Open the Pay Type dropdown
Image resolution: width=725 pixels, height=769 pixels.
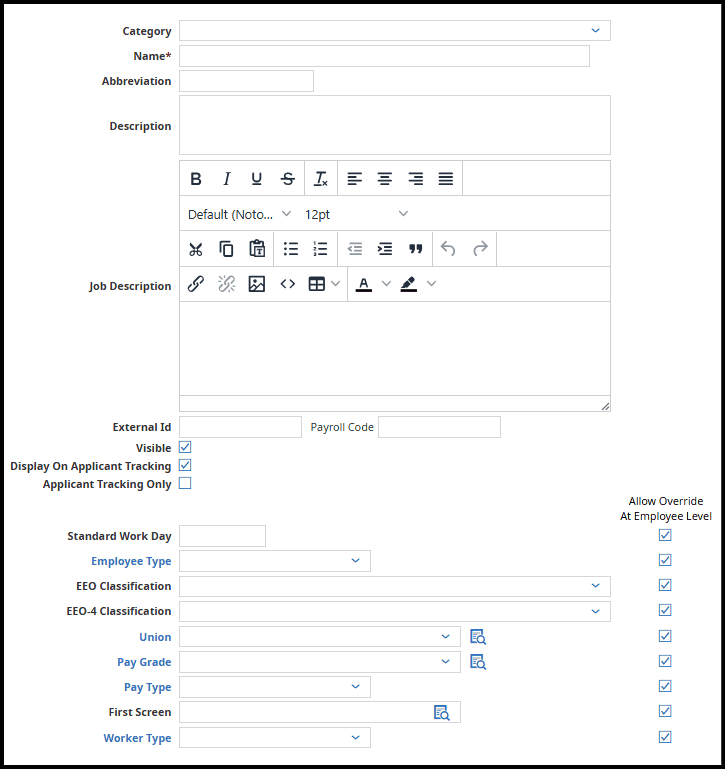pyautogui.click(x=275, y=687)
